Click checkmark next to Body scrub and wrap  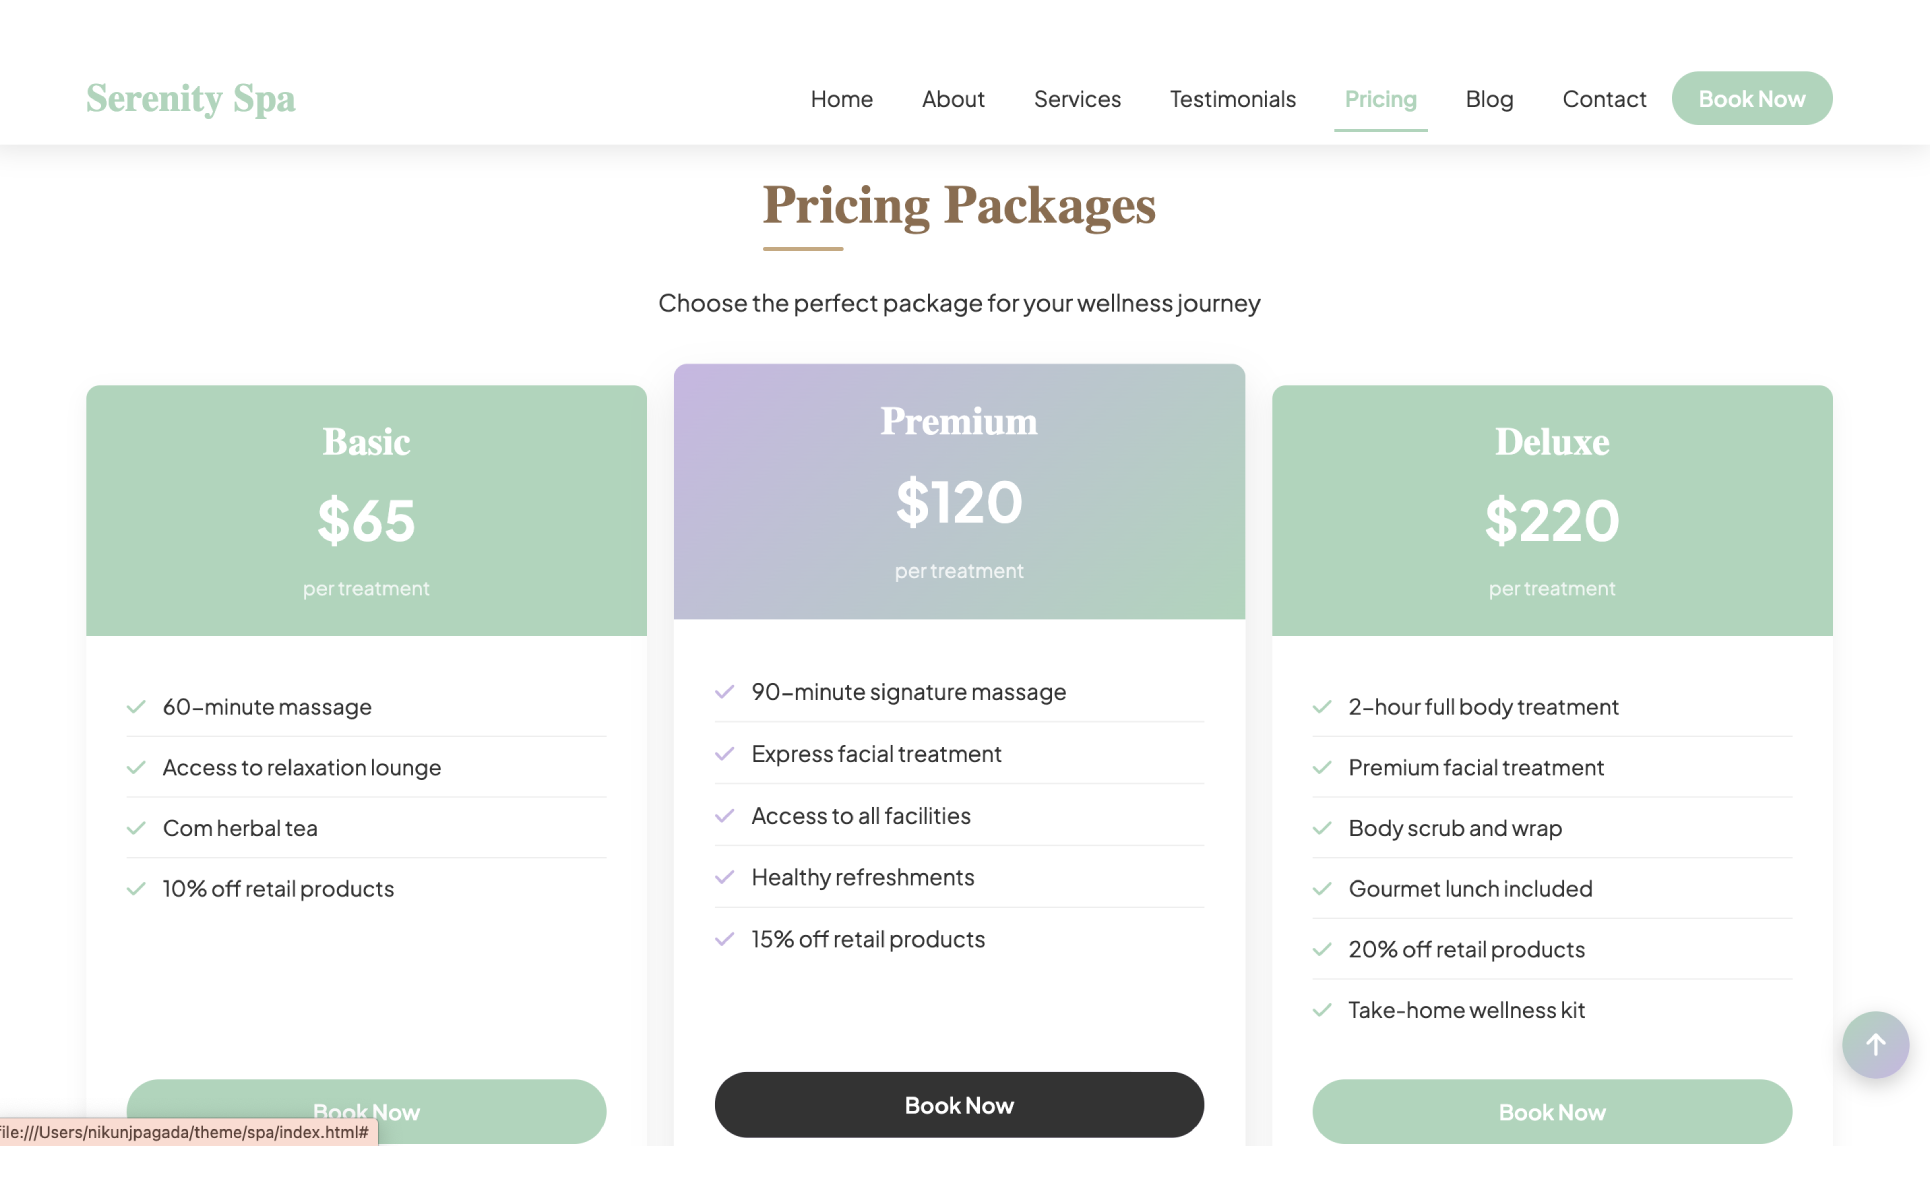(1322, 828)
